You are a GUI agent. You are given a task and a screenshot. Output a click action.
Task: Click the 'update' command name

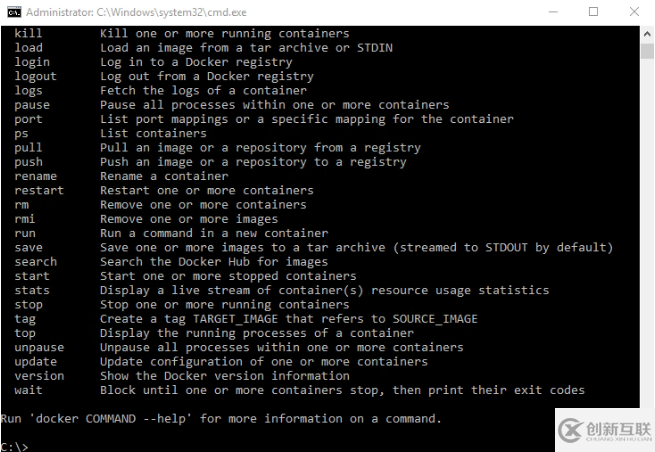coord(36,362)
